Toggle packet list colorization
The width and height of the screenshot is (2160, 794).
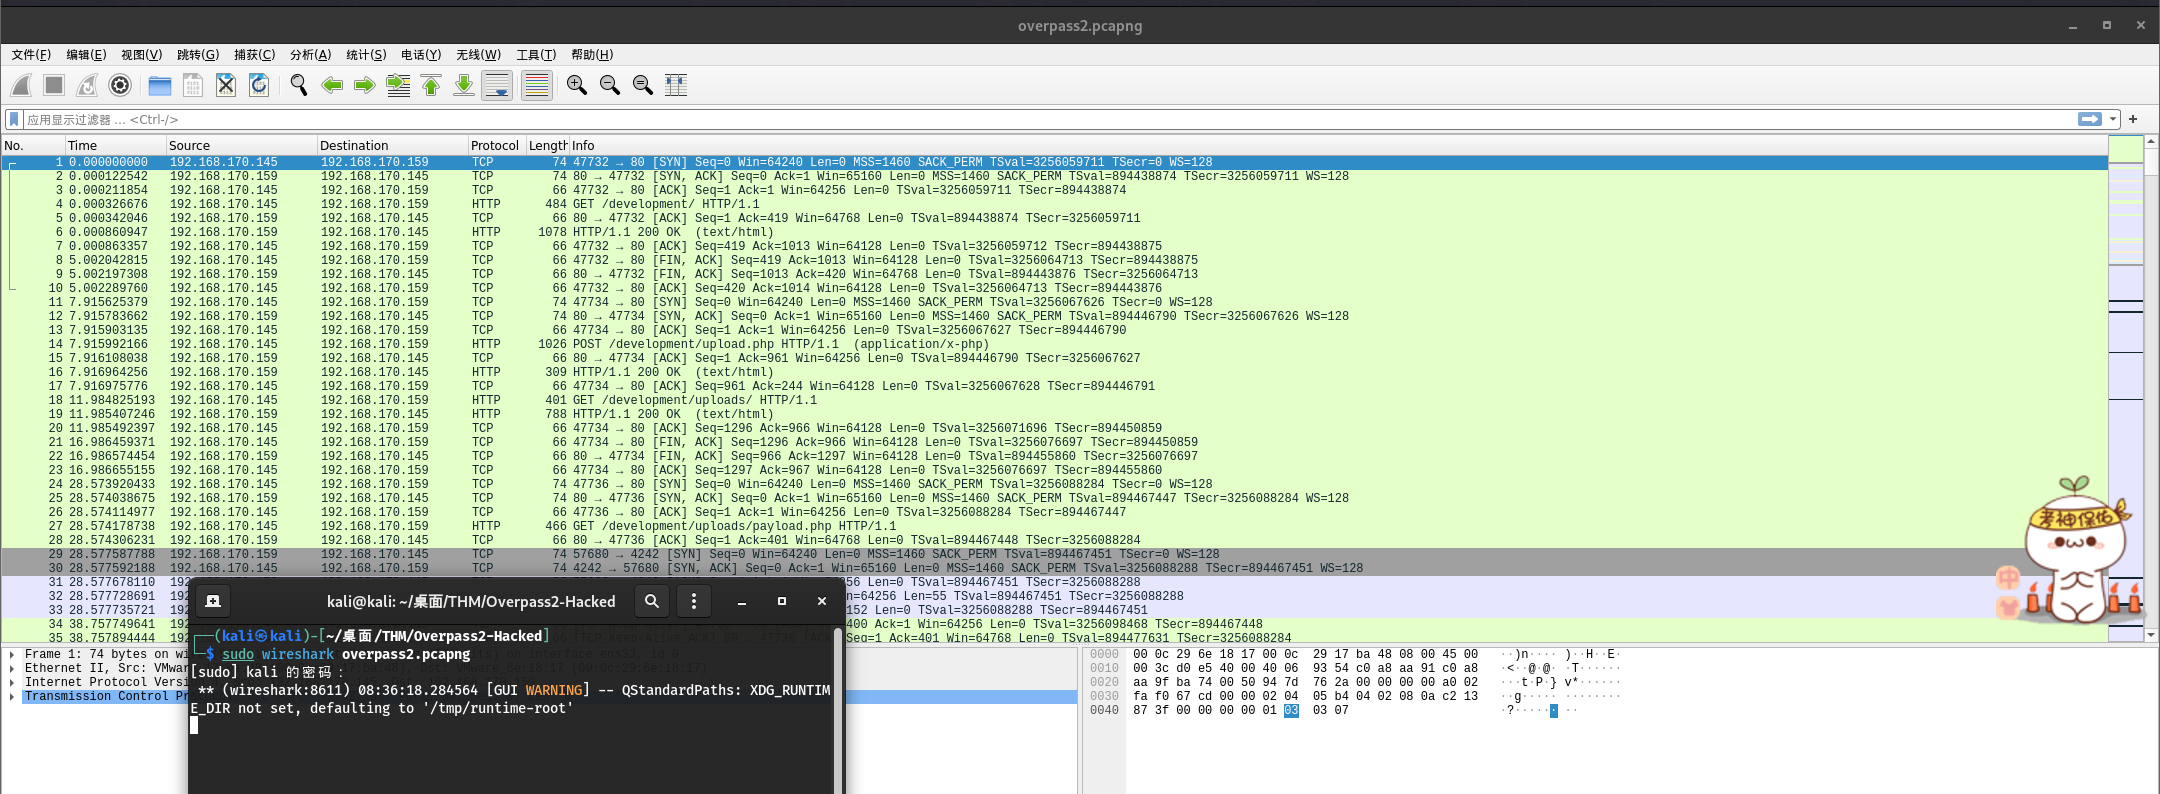pyautogui.click(x=537, y=86)
